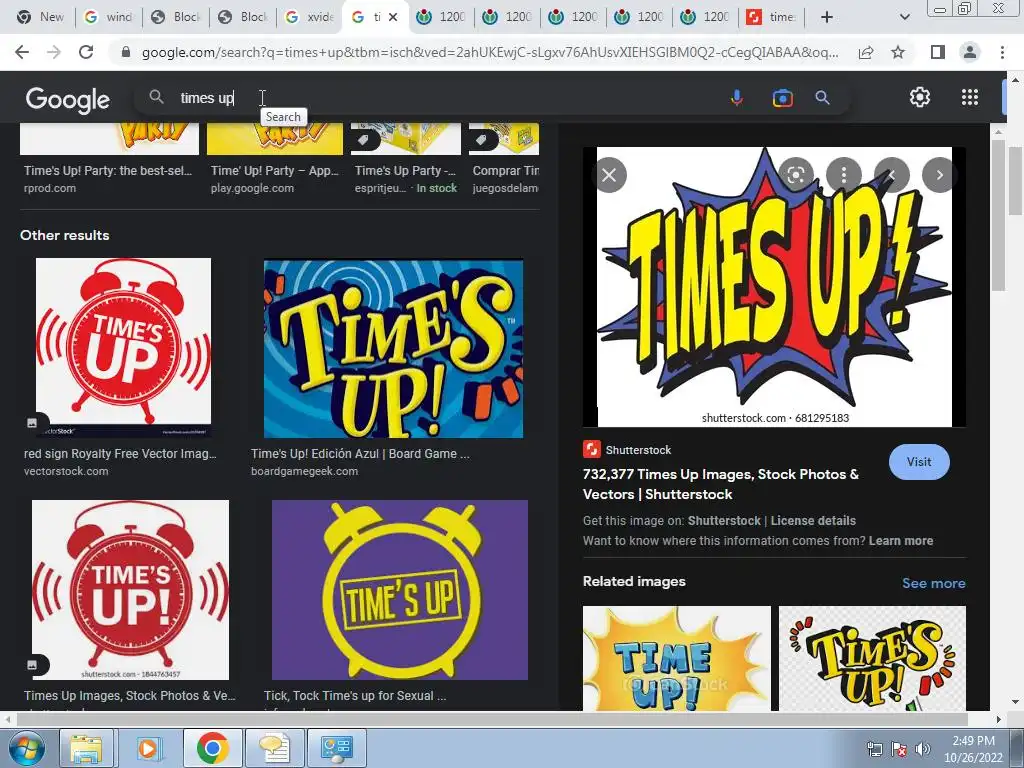This screenshot has width=1024, height=768.
Task: Open the checkered 'Time's Up!' related image
Action: tap(872, 658)
